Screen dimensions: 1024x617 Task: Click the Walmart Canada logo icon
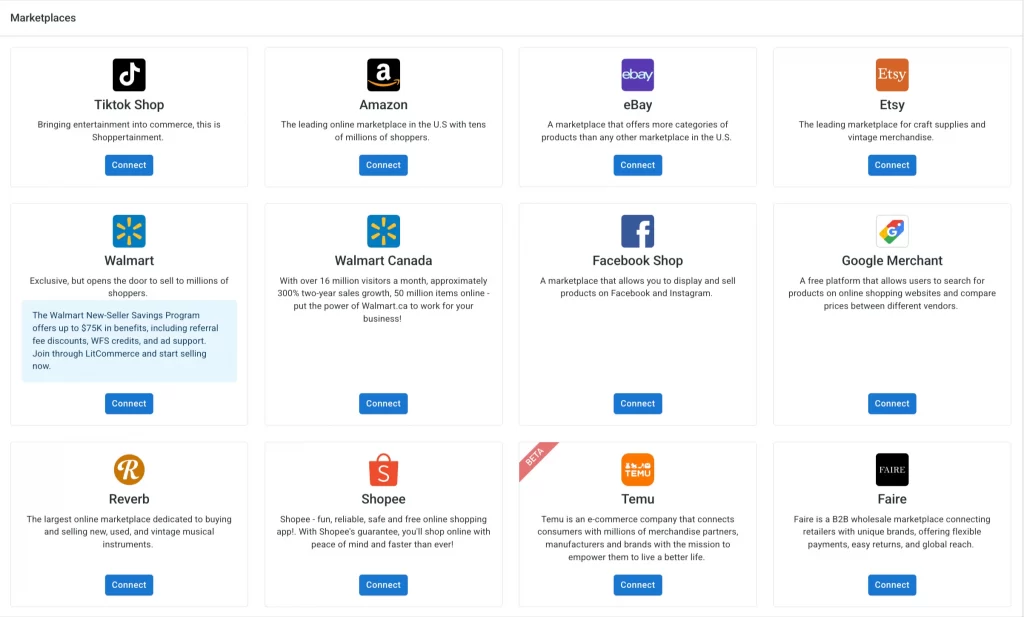click(383, 231)
